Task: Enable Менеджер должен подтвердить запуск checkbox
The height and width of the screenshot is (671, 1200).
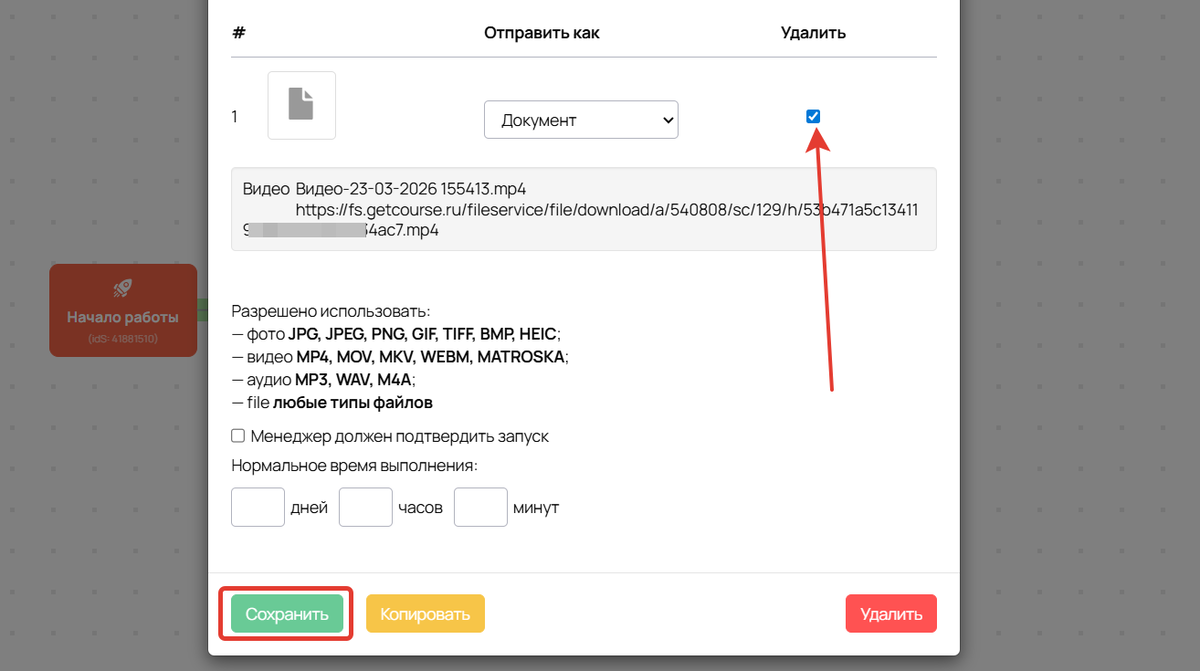Action: pyautogui.click(x=238, y=436)
